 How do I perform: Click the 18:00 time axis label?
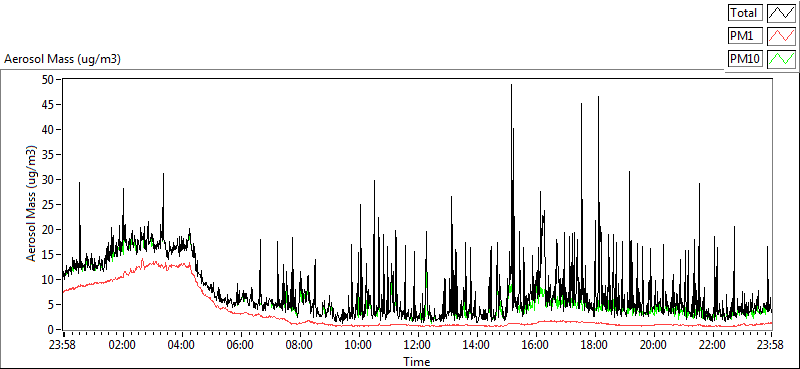(x=594, y=344)
